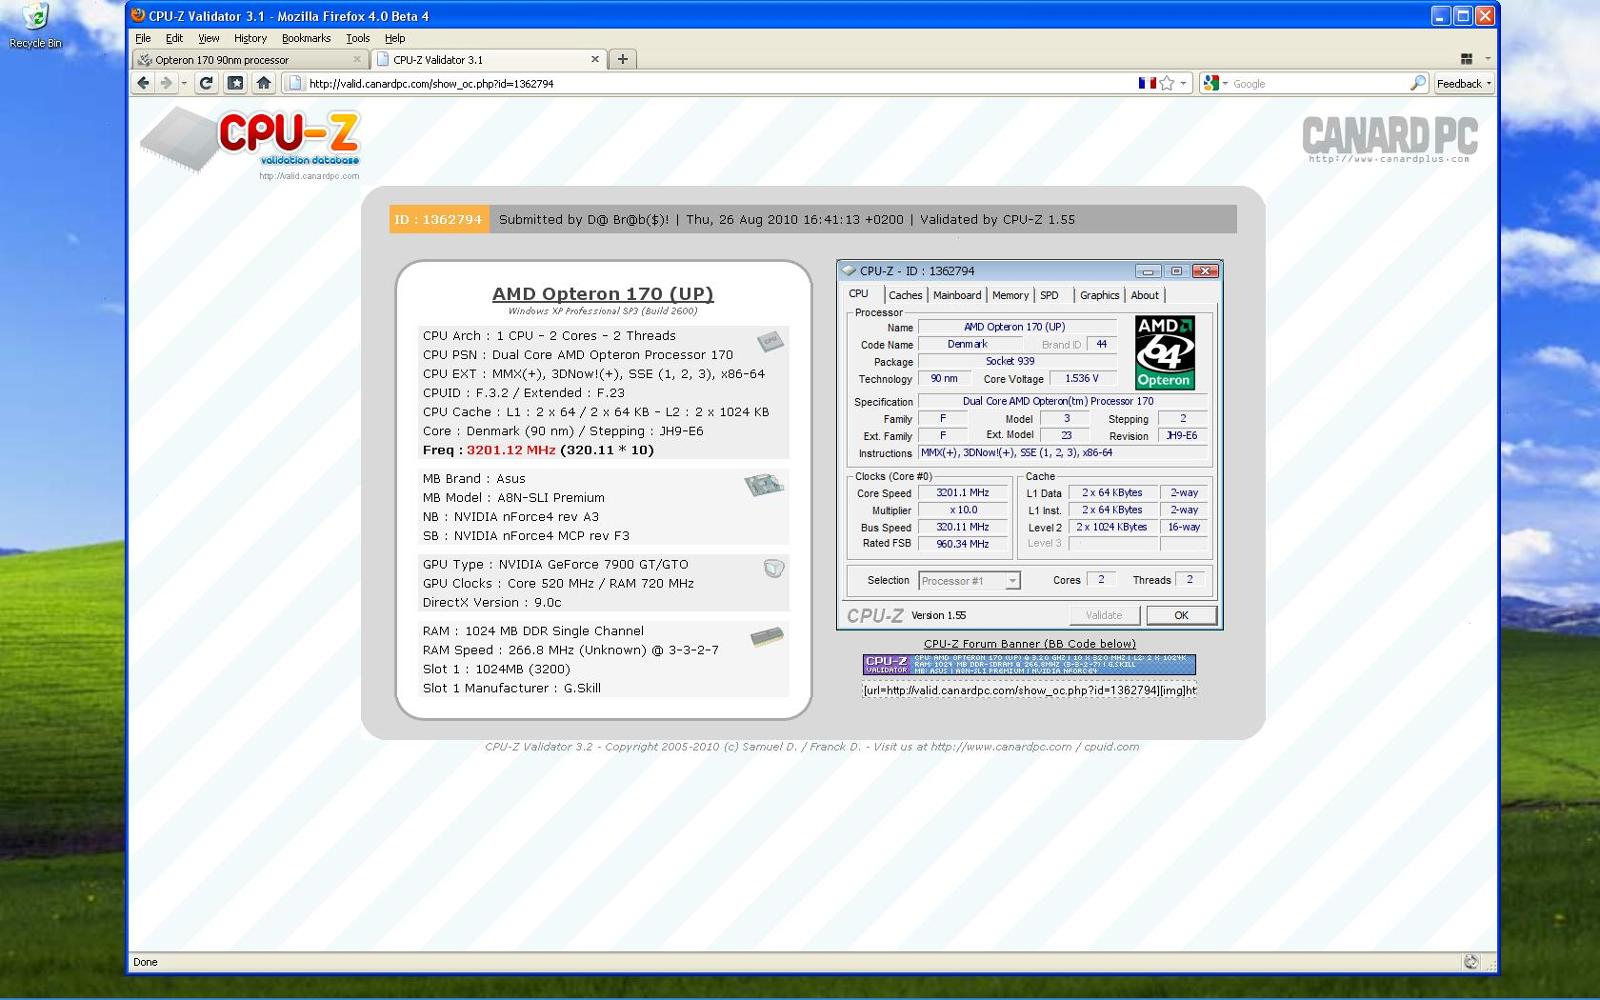Image resolution: width=1600 pixels, height=1000 pixels.
Task: Open the Feedback dropdown button
Action: tap(1464, 83)
